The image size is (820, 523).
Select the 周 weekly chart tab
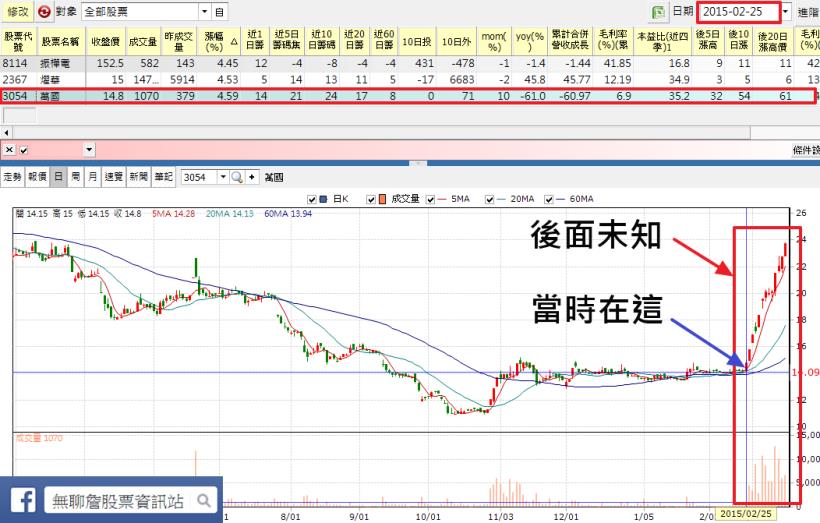75,177
